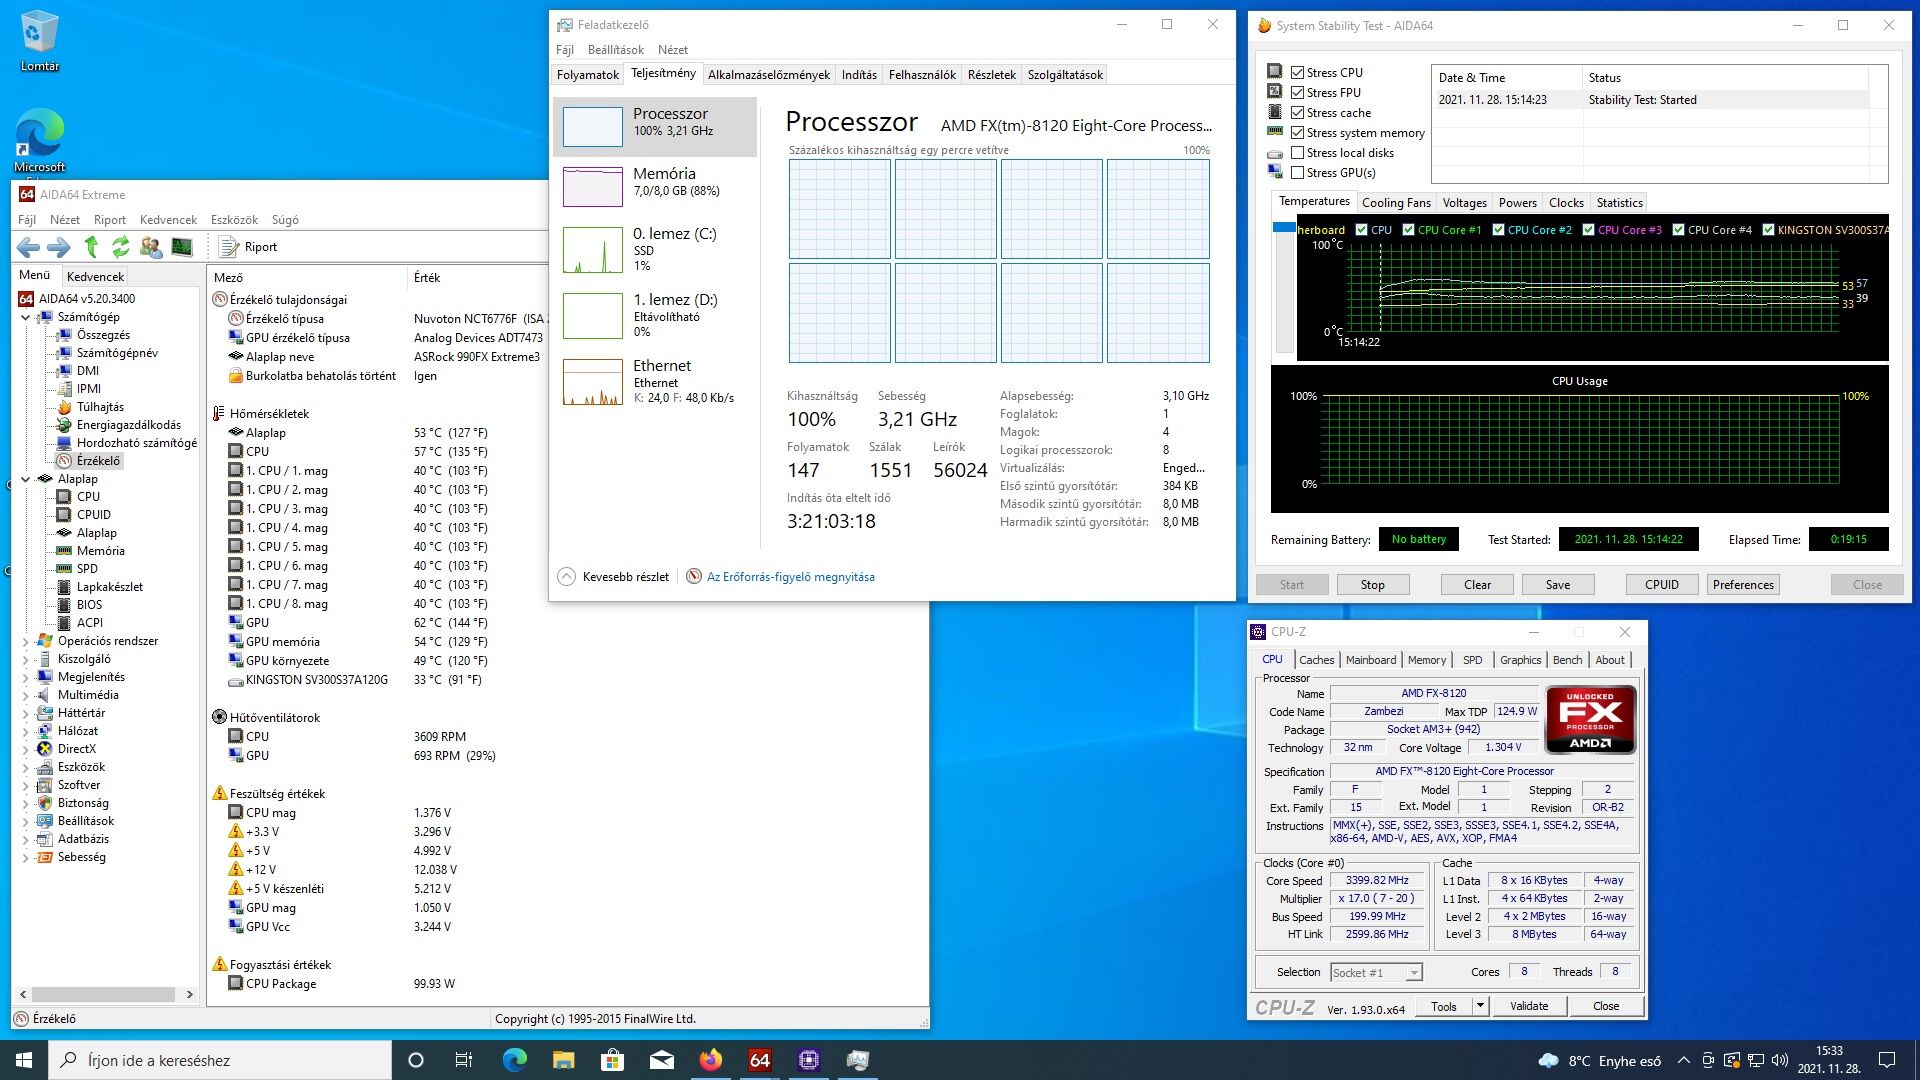Click Save in System Stability Test
1920x1080 pixels.
click(1557, 585)
